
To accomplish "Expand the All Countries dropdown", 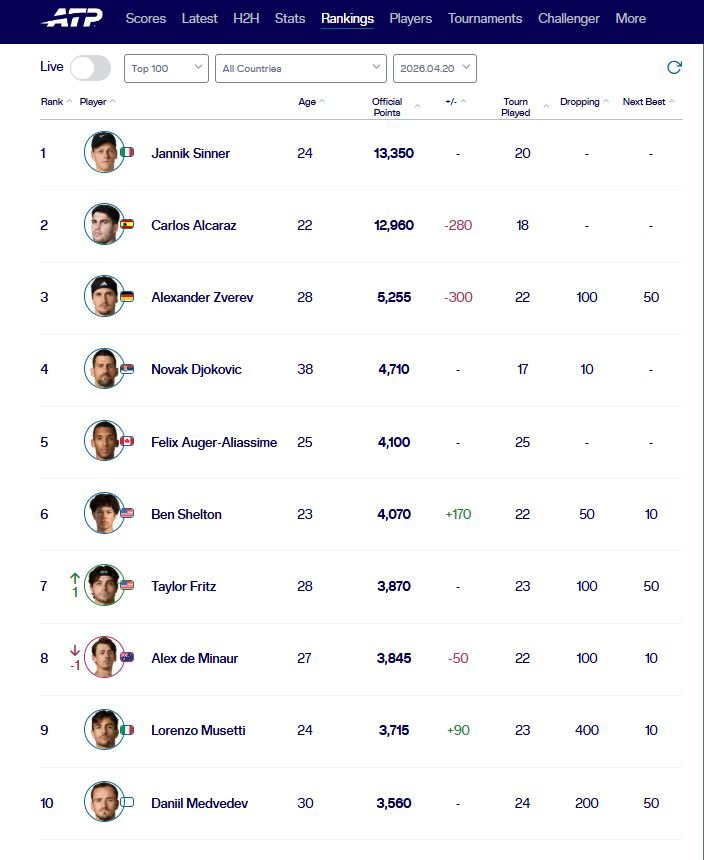I will point(300,68).
